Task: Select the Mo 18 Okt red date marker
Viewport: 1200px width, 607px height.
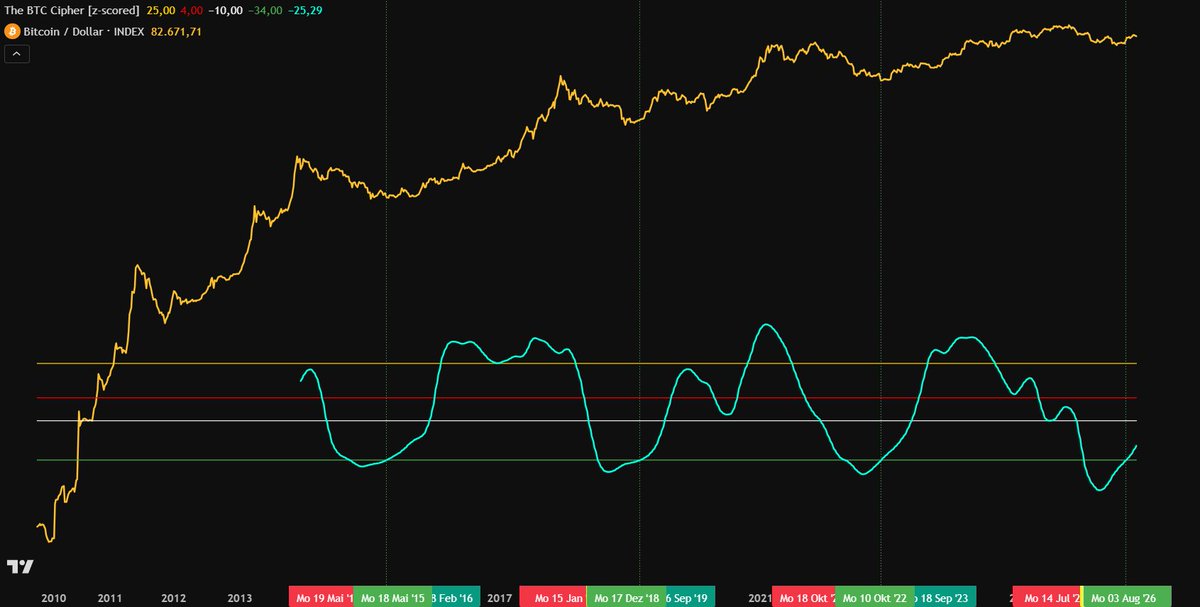Action: tap(803, 597)
